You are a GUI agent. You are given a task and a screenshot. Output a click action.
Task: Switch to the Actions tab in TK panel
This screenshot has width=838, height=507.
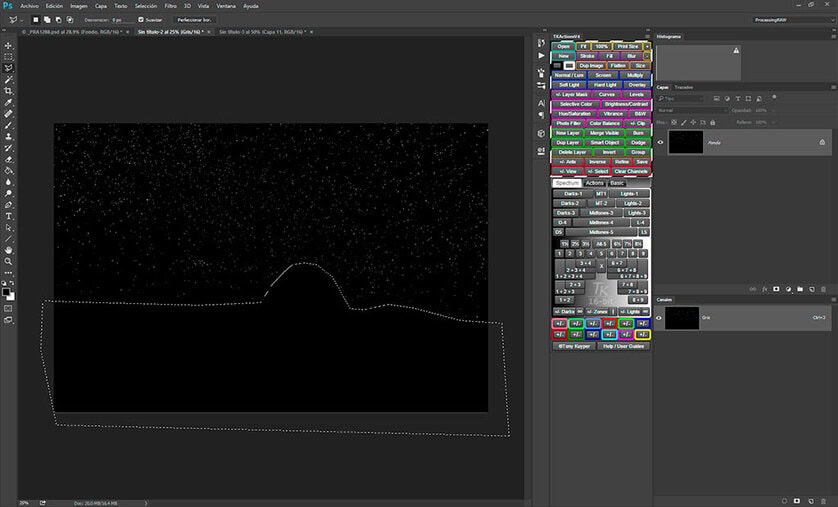[x=594, y=183]
